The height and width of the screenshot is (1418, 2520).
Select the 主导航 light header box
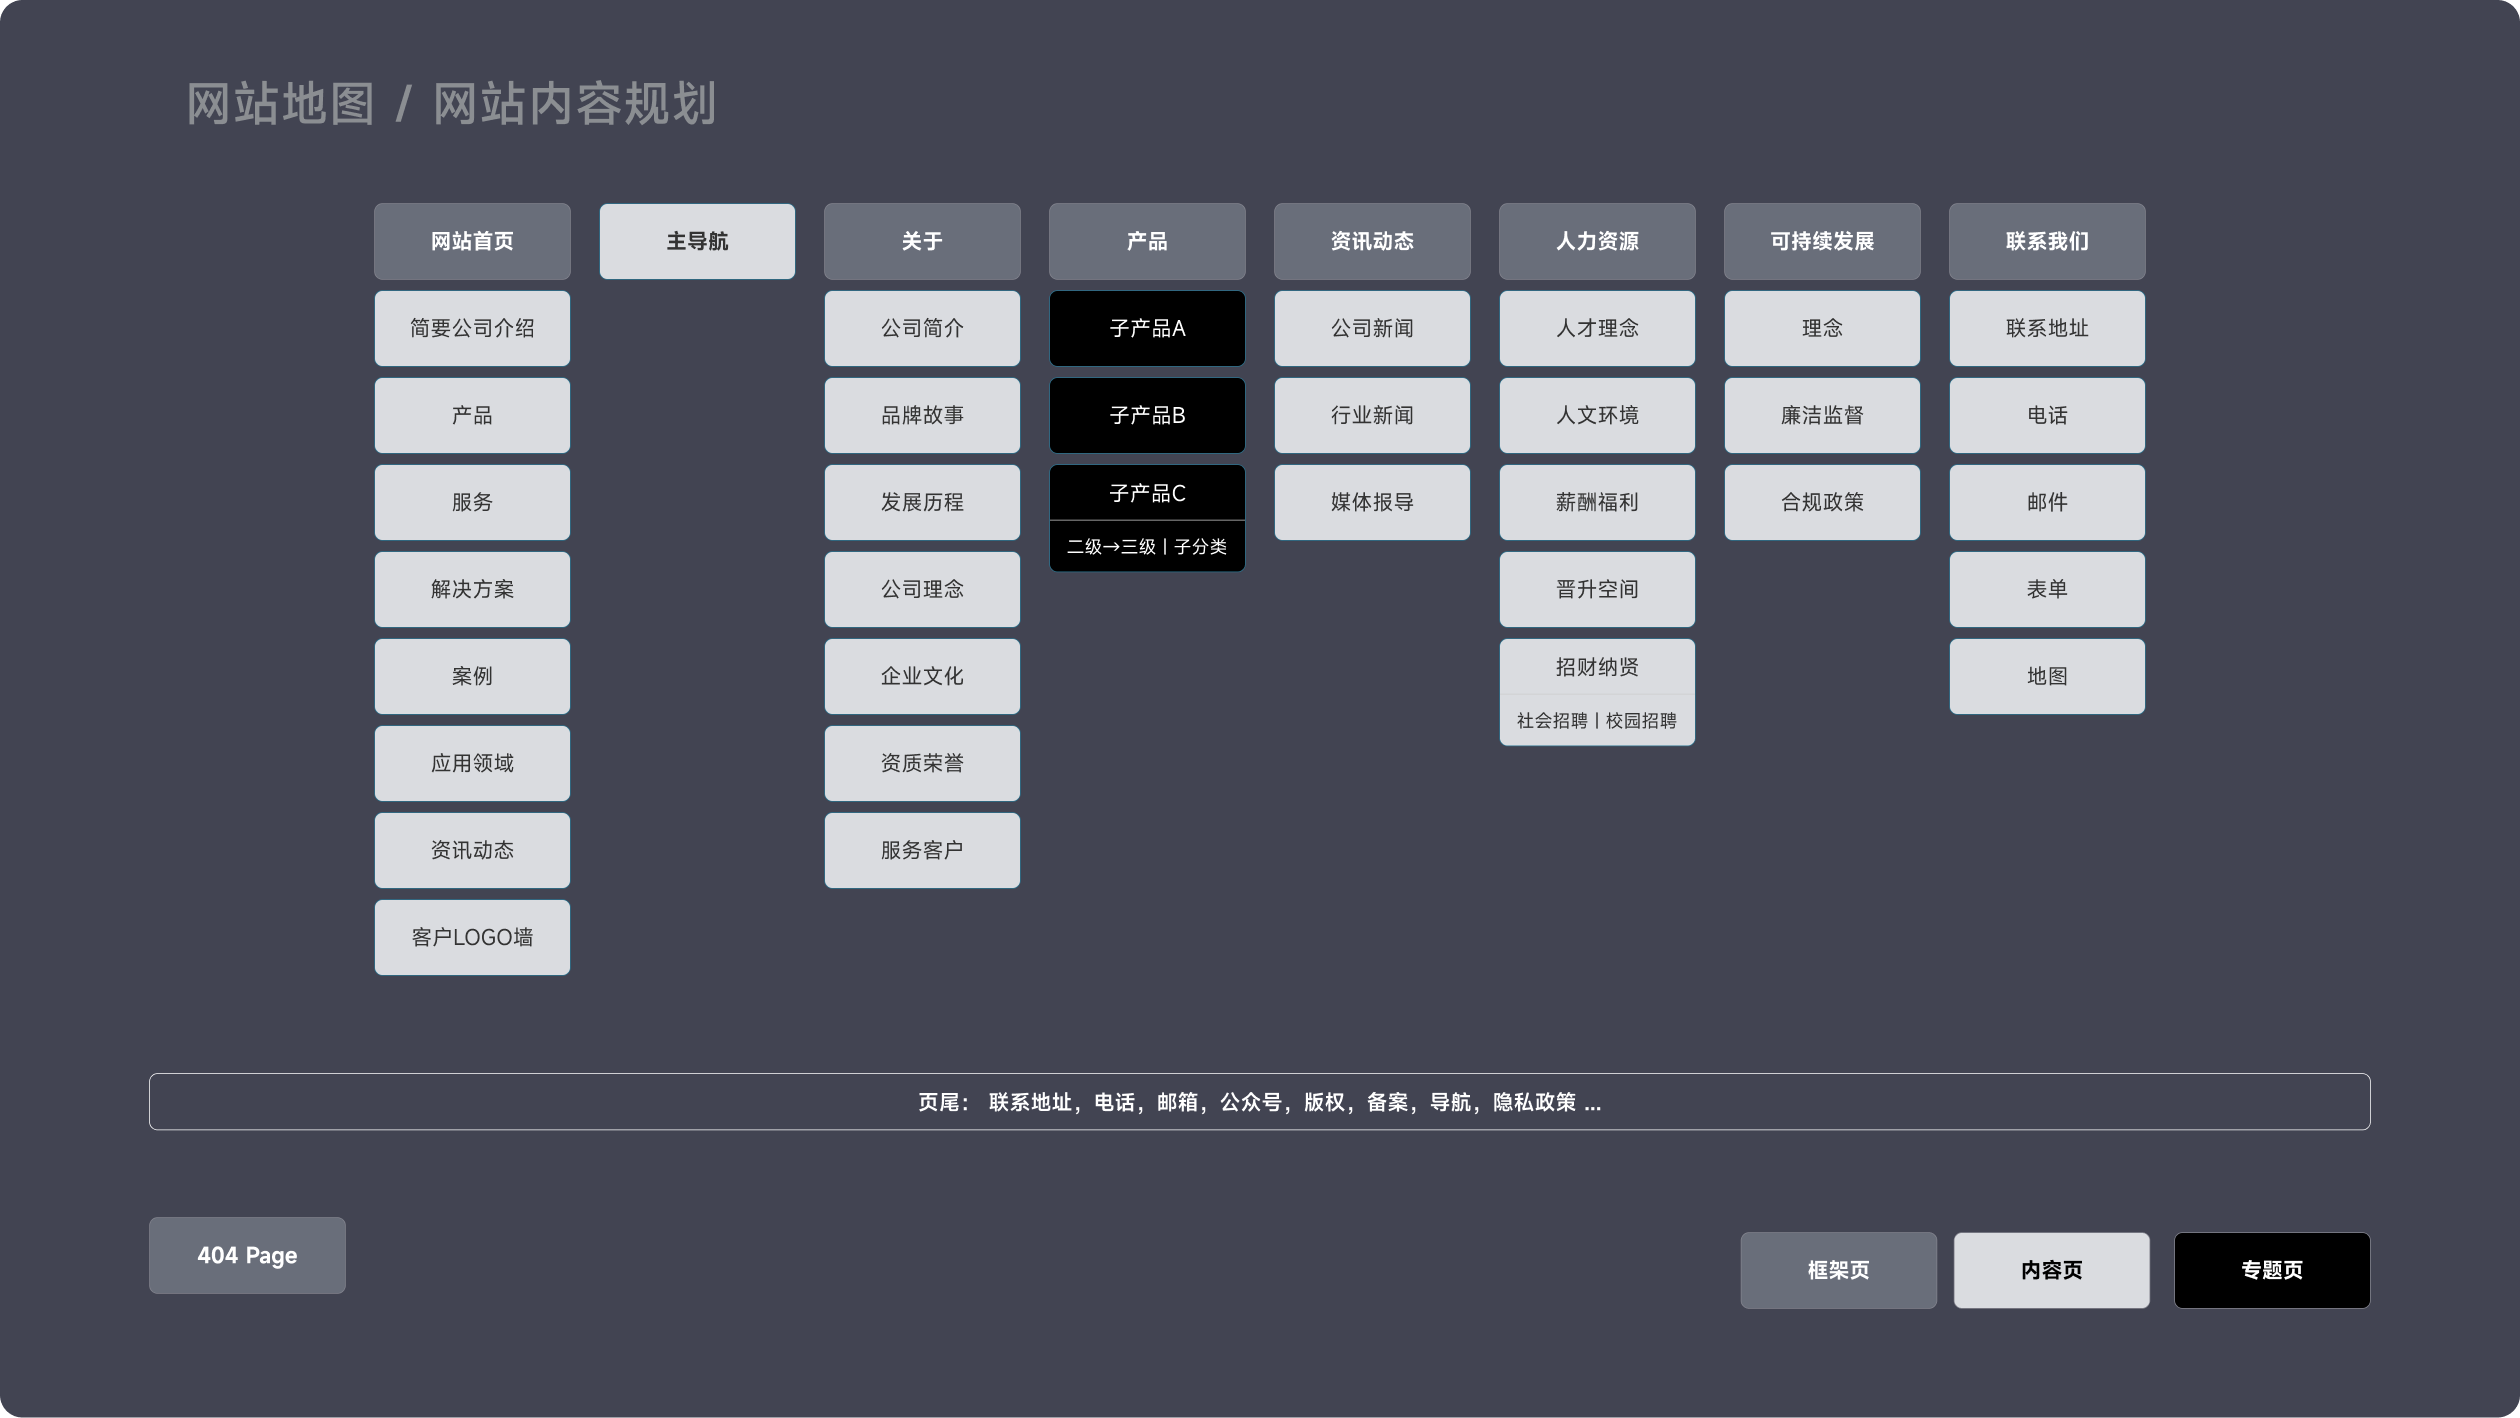[697, 241]
